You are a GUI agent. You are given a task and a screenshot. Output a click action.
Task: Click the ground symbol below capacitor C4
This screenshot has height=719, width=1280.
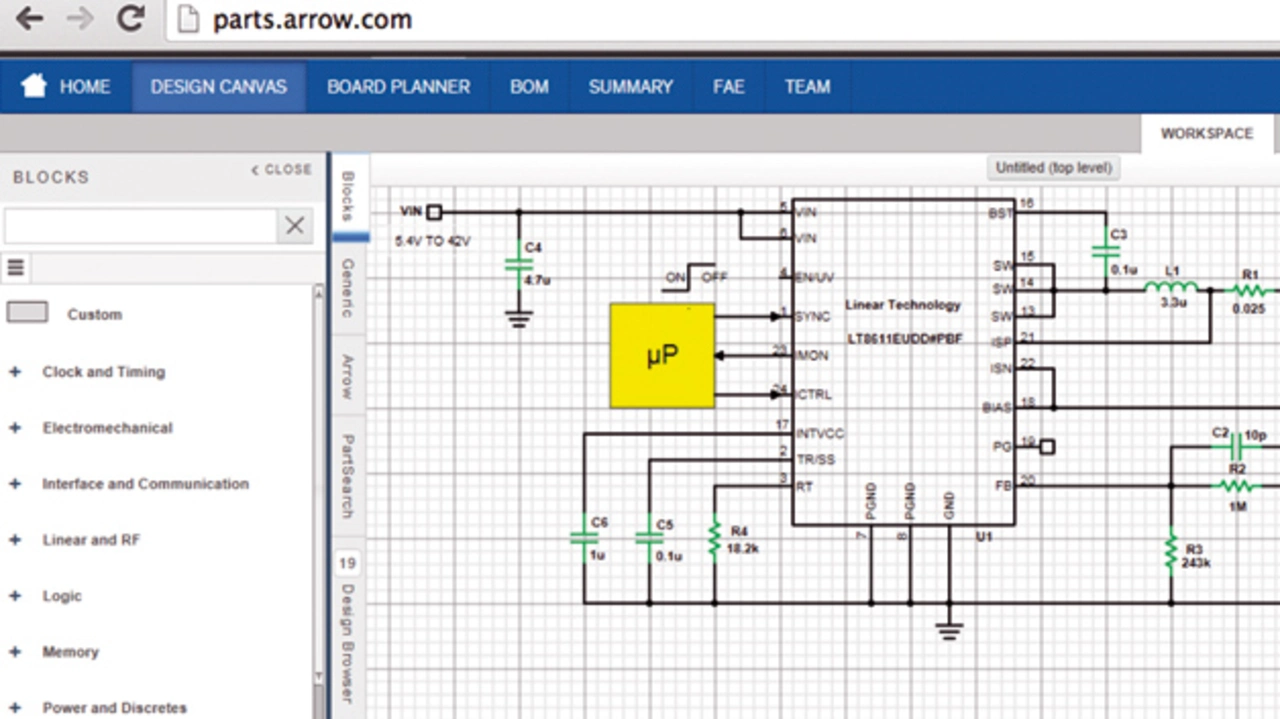pyautogui.click(x=518, y=320)
